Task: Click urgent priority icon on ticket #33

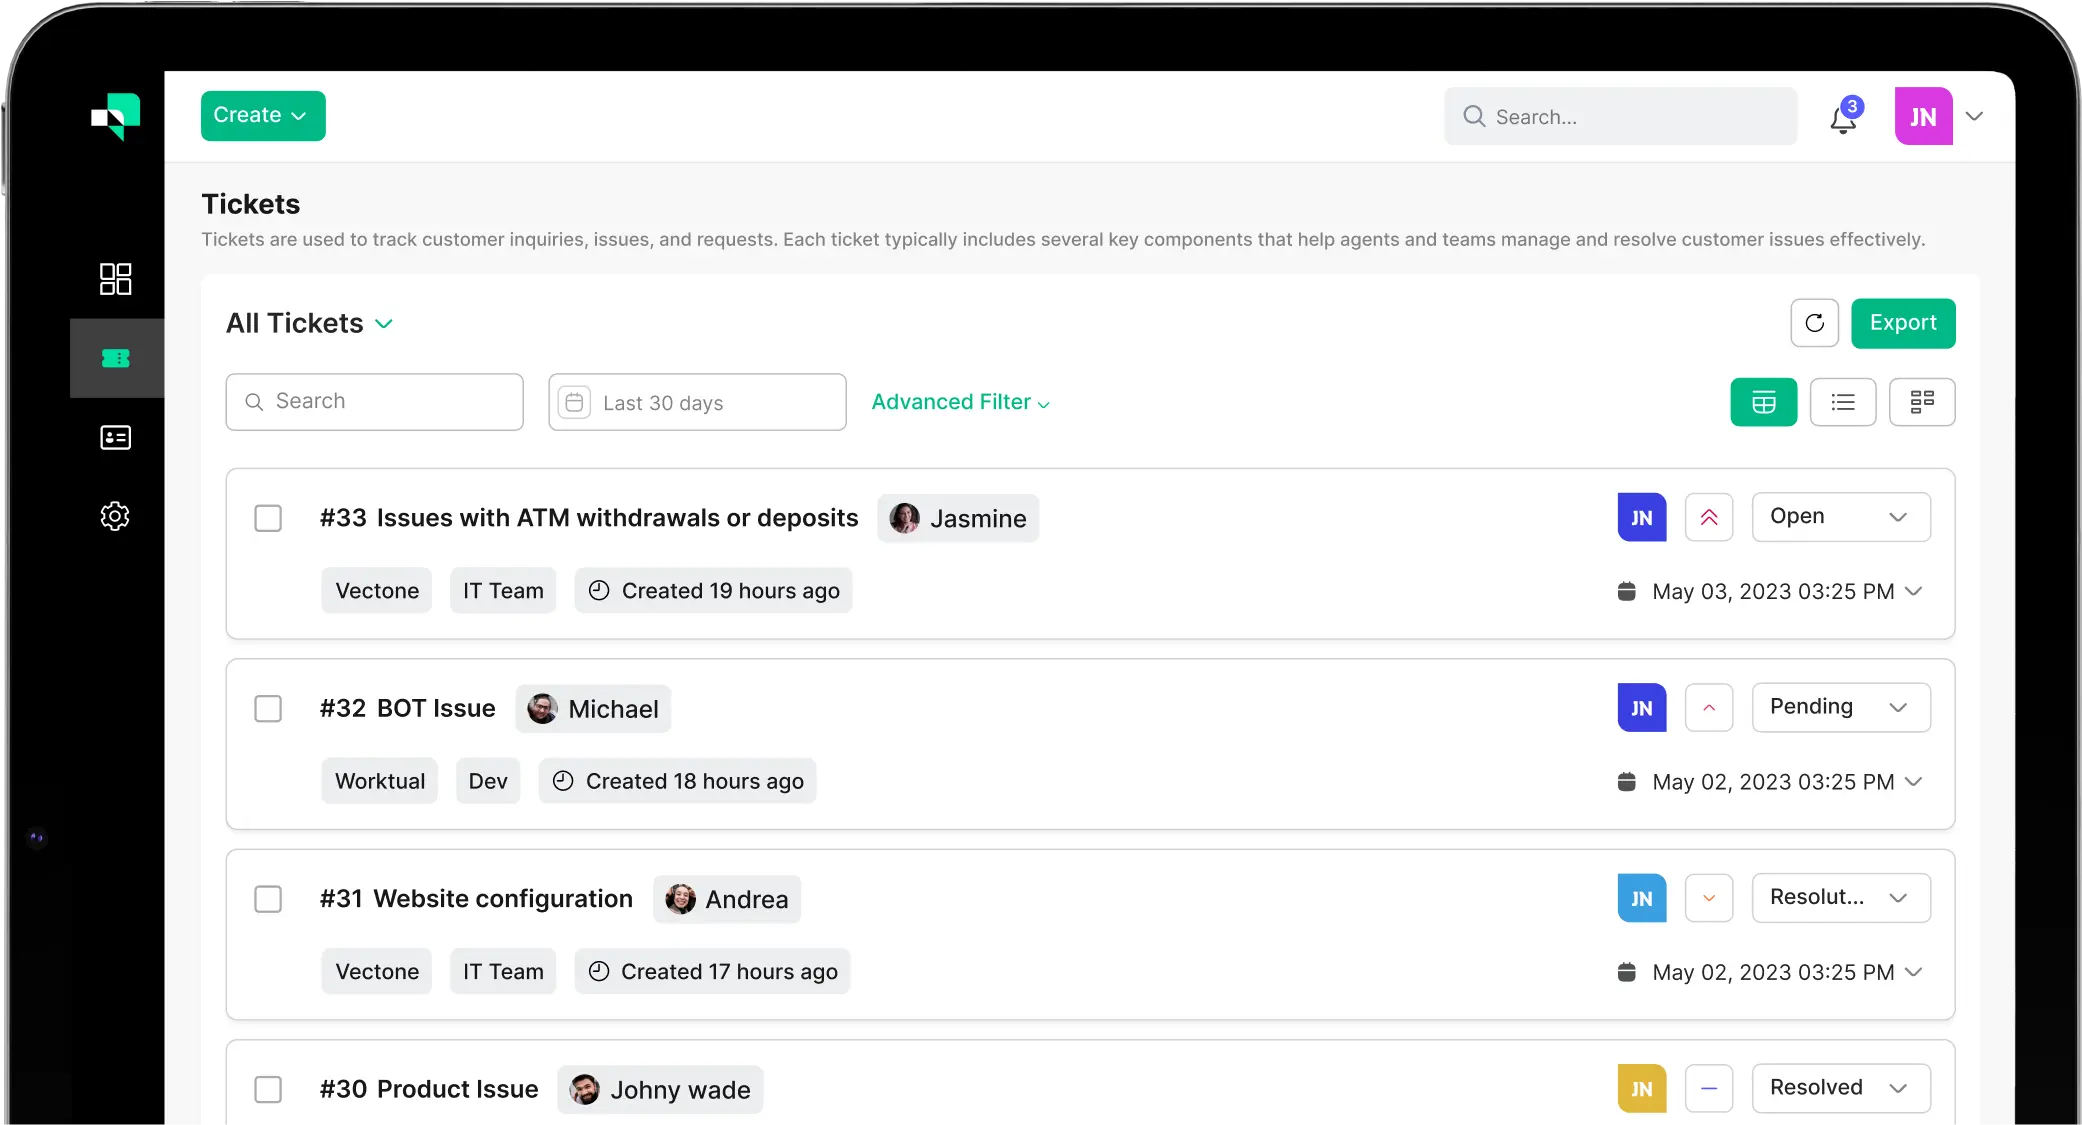Action: point(1709,517)
